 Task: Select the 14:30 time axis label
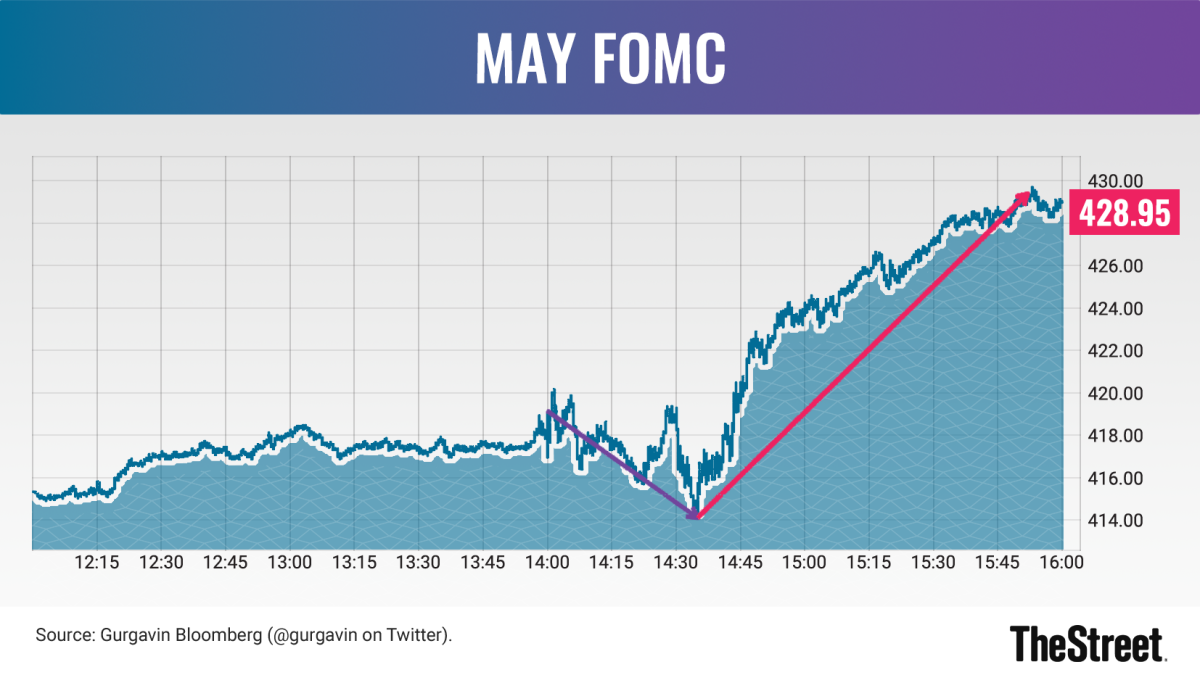[x=675, y=562]
